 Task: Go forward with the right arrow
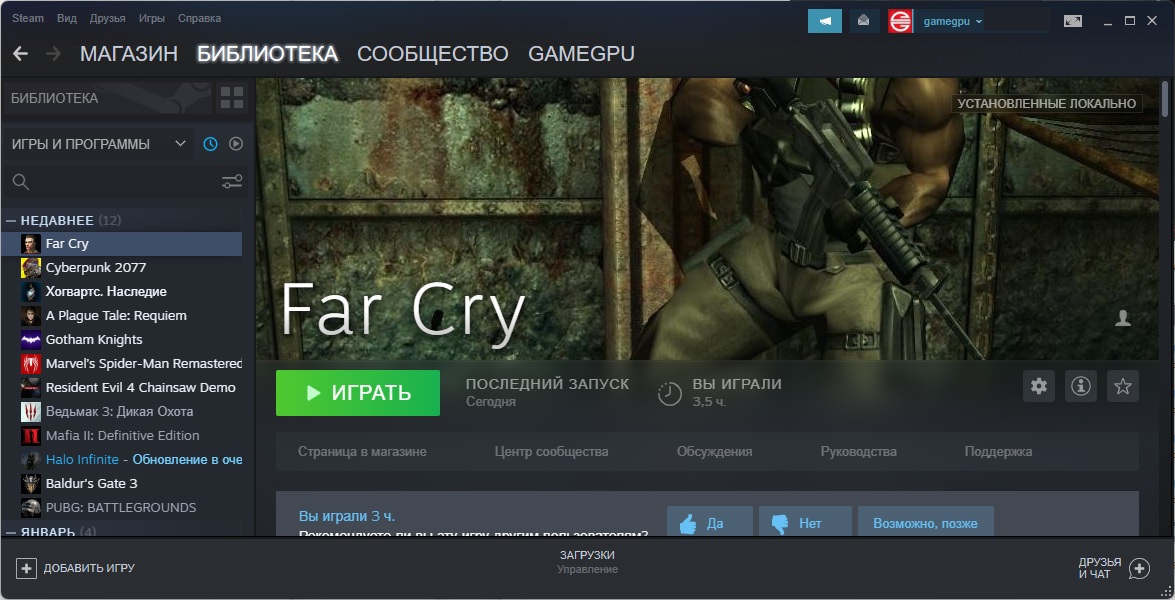point(53,53)
